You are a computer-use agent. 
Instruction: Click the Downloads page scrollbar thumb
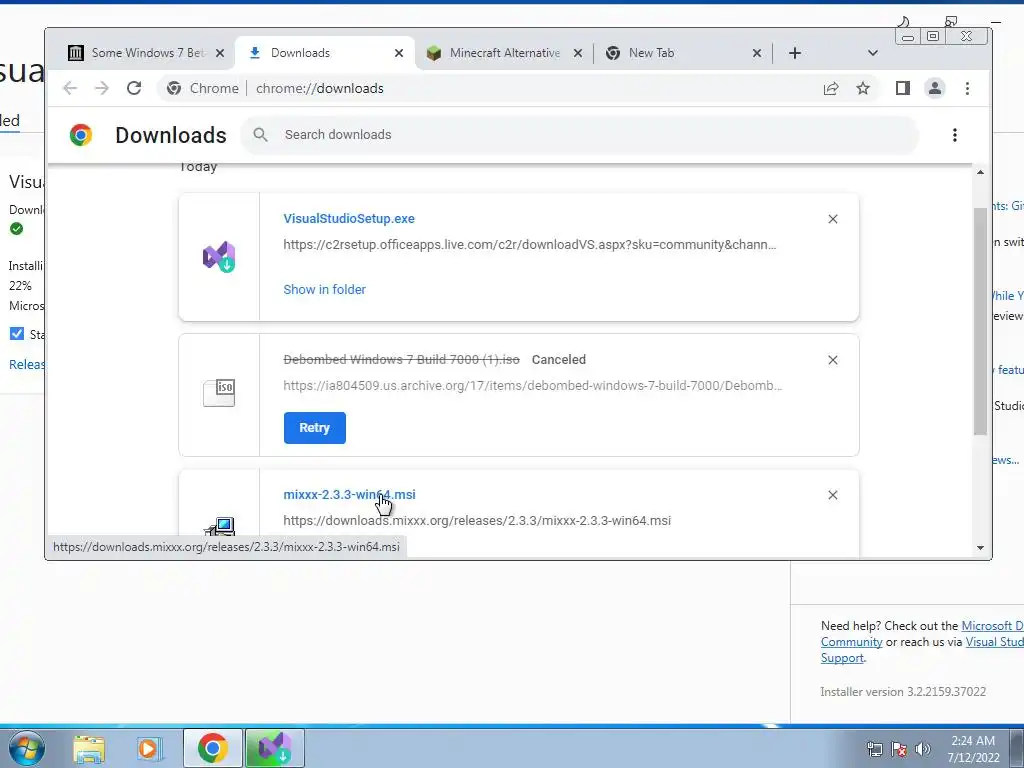980,321
